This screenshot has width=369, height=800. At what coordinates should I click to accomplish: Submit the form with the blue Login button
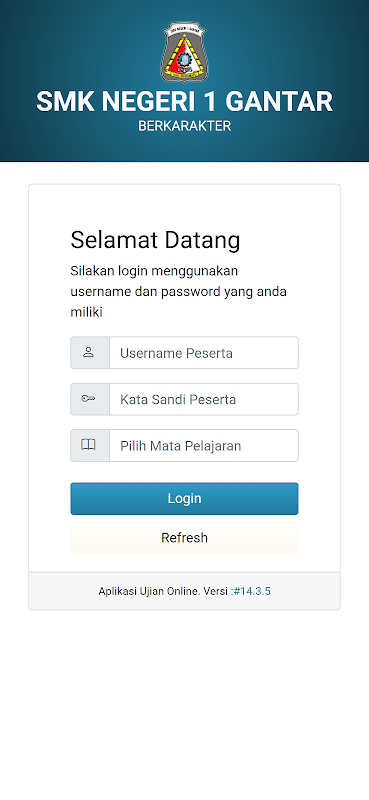pyautogui.click(x=184, y=498)
